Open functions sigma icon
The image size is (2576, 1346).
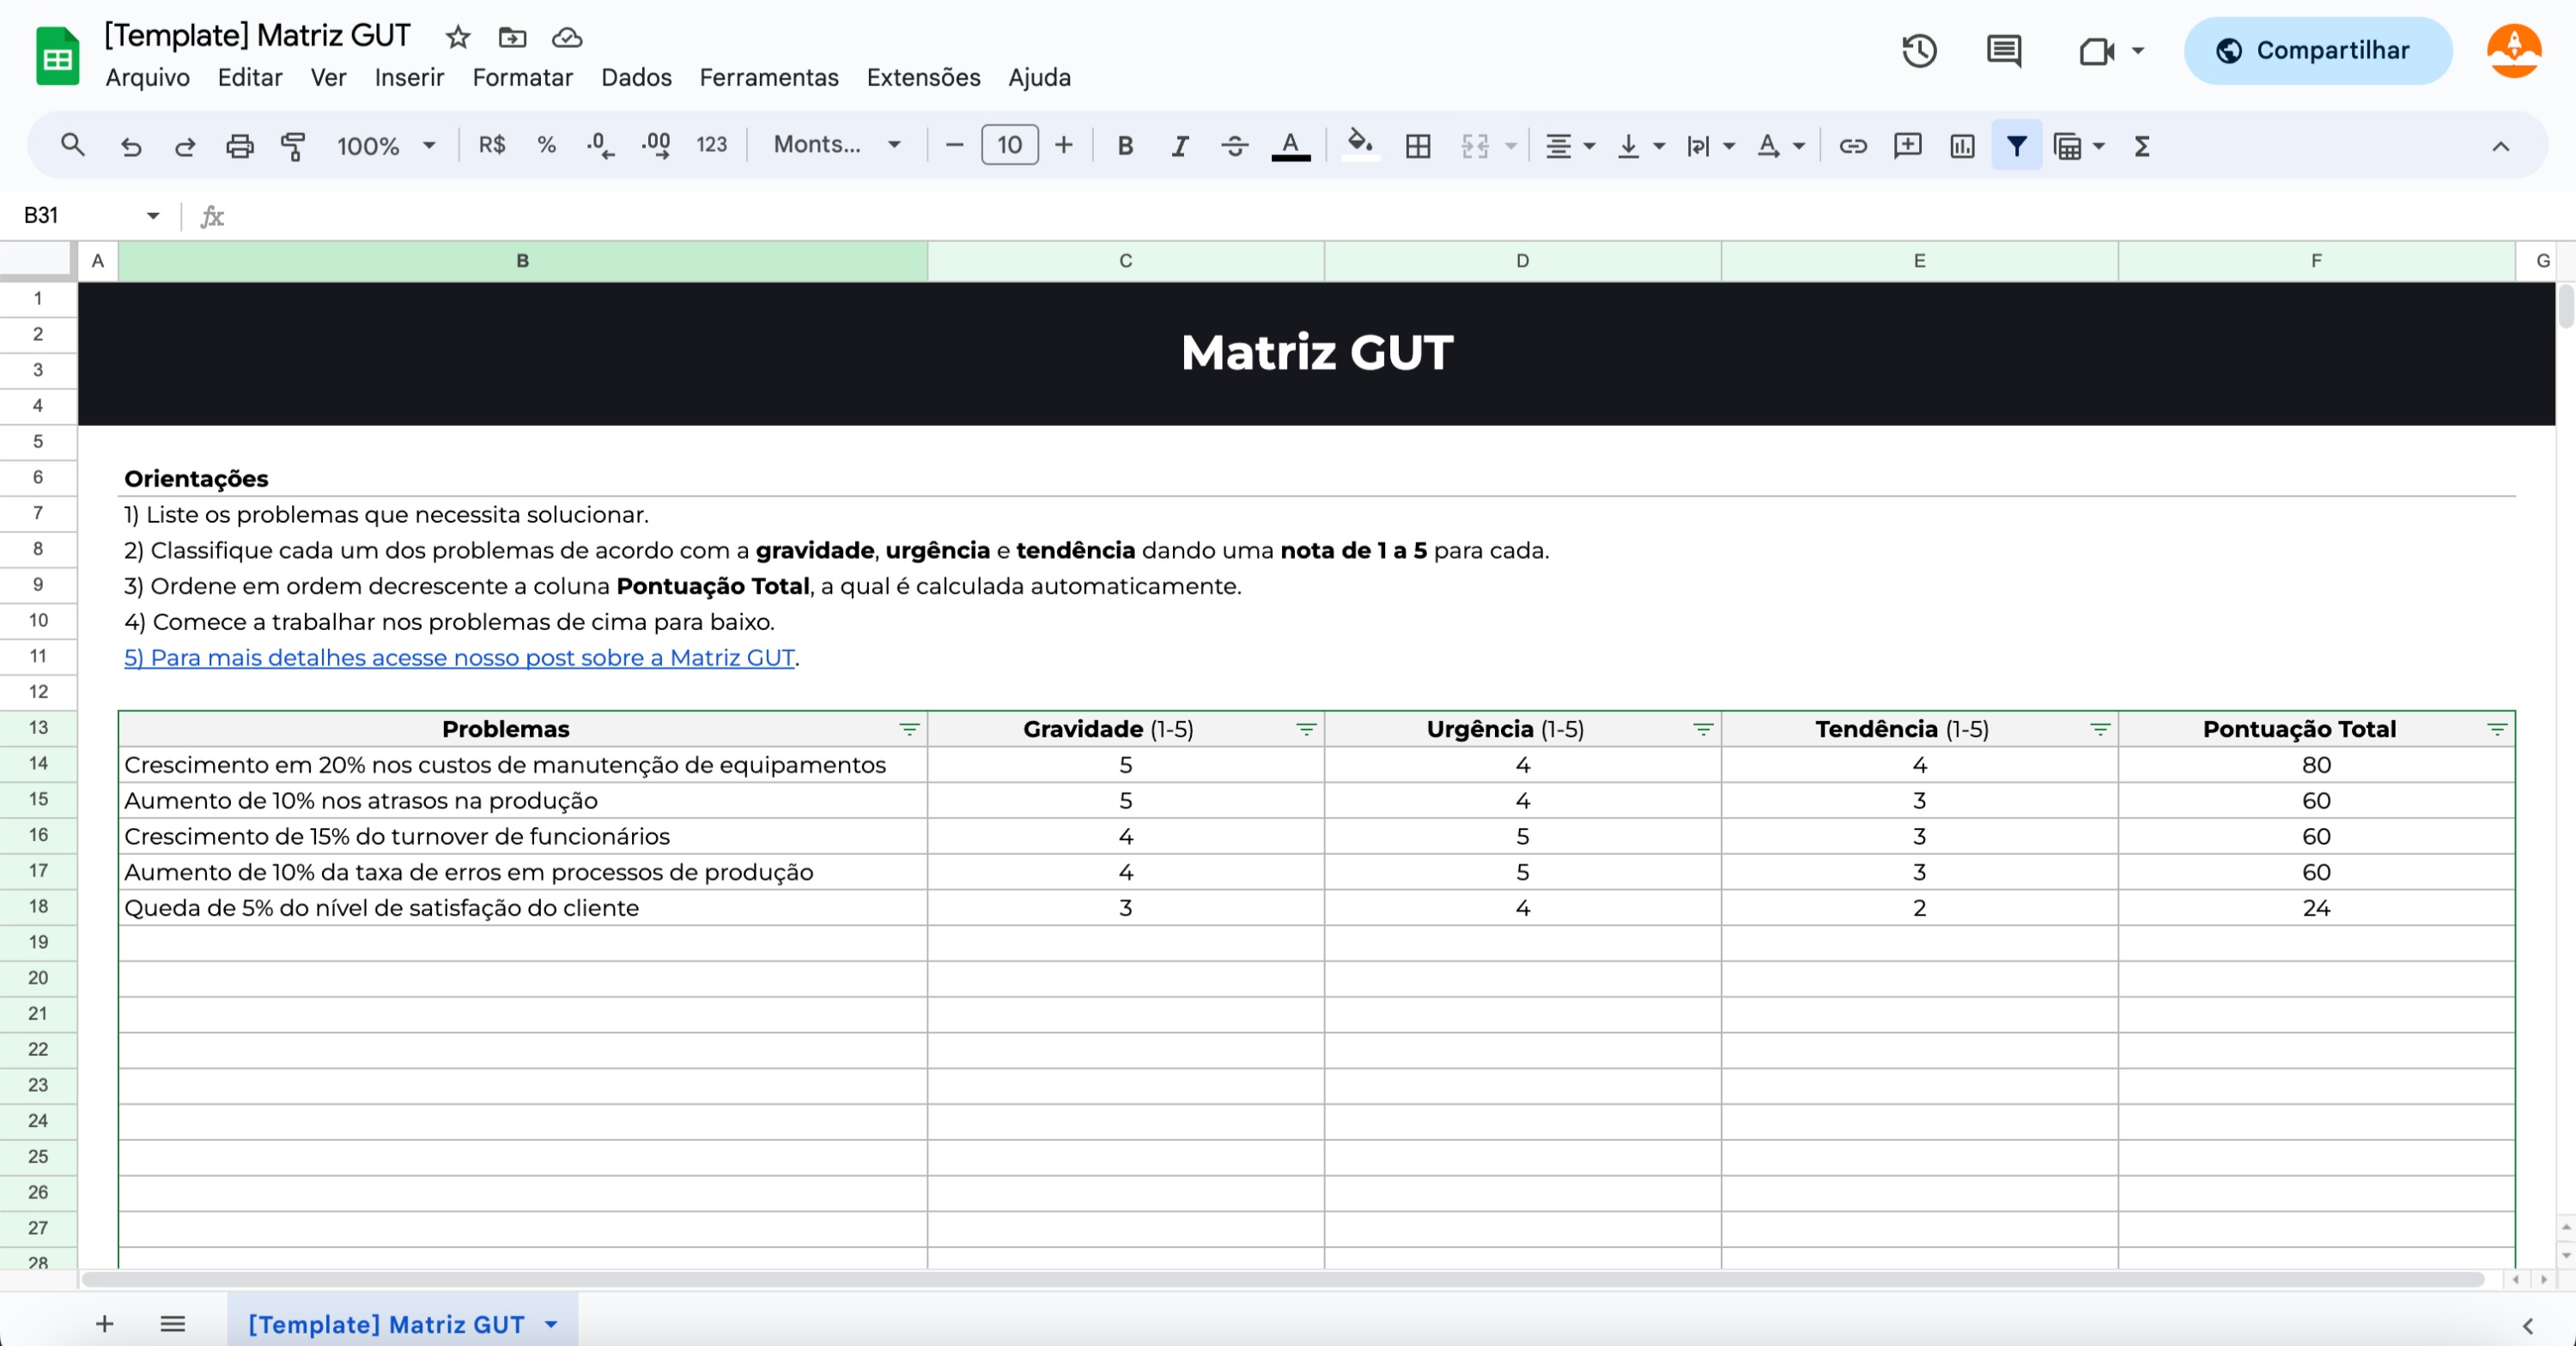2141,146
